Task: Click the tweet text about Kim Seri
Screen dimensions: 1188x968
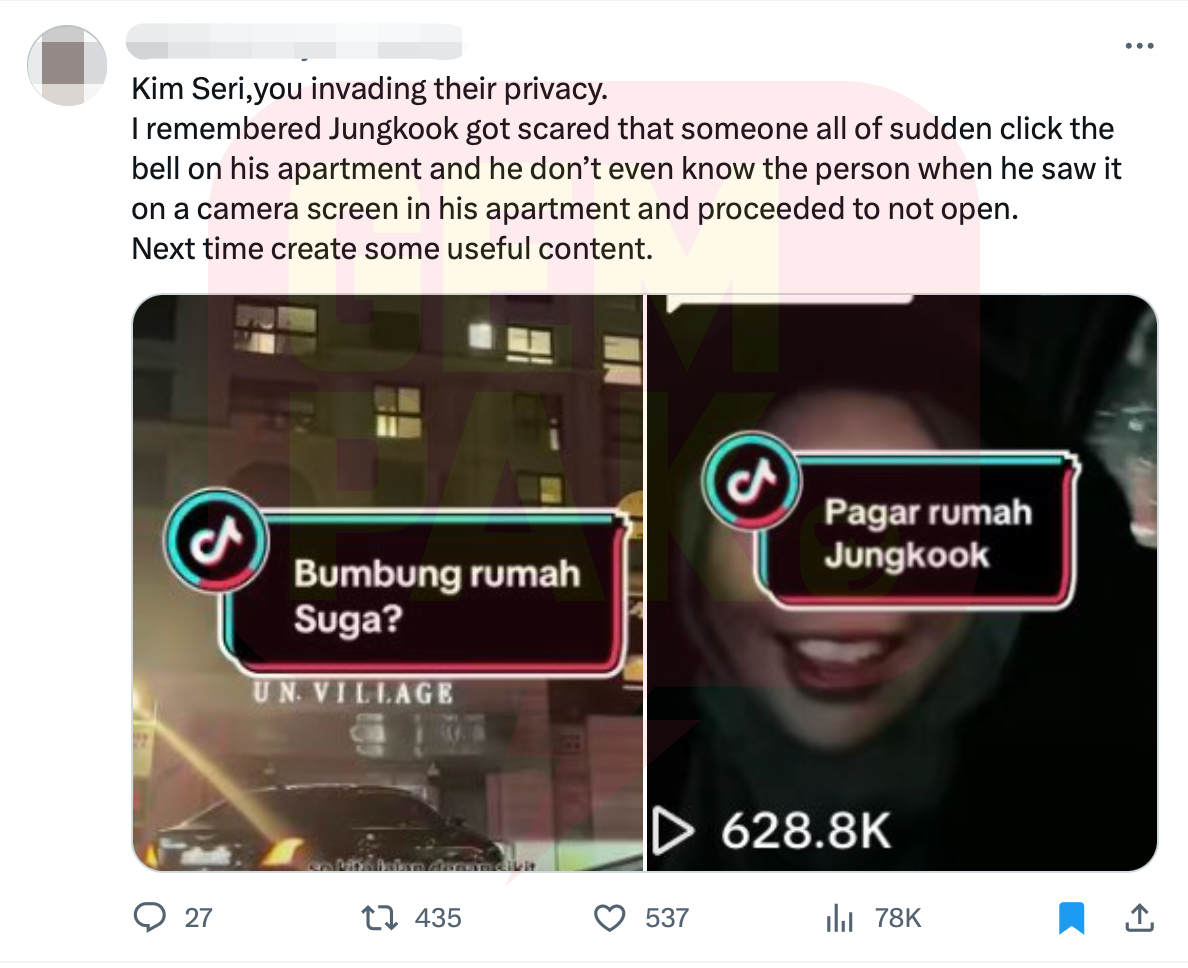Action: [626, 169]
